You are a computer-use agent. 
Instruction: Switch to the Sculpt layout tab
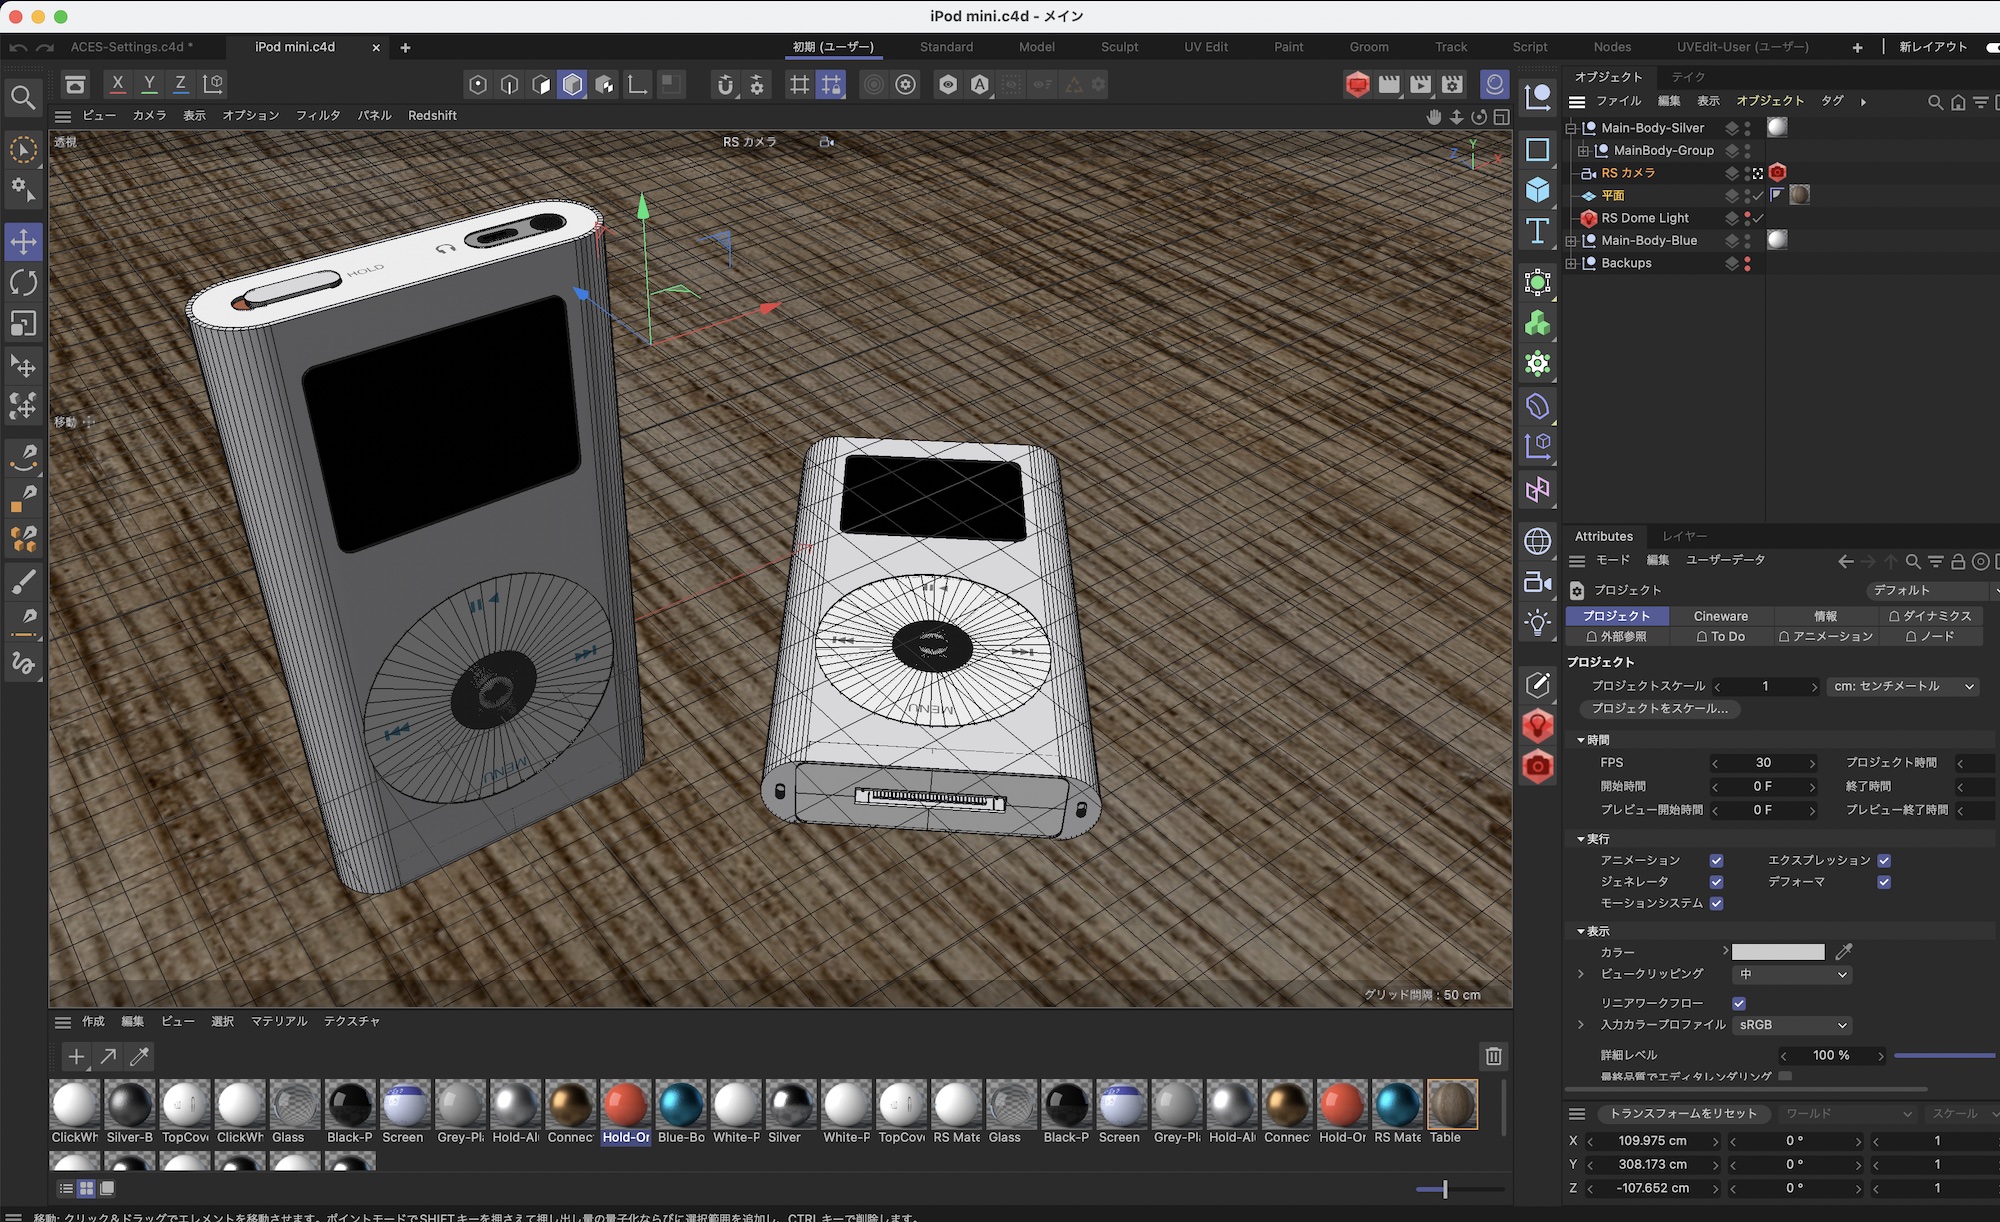[x=1119, y=47]
